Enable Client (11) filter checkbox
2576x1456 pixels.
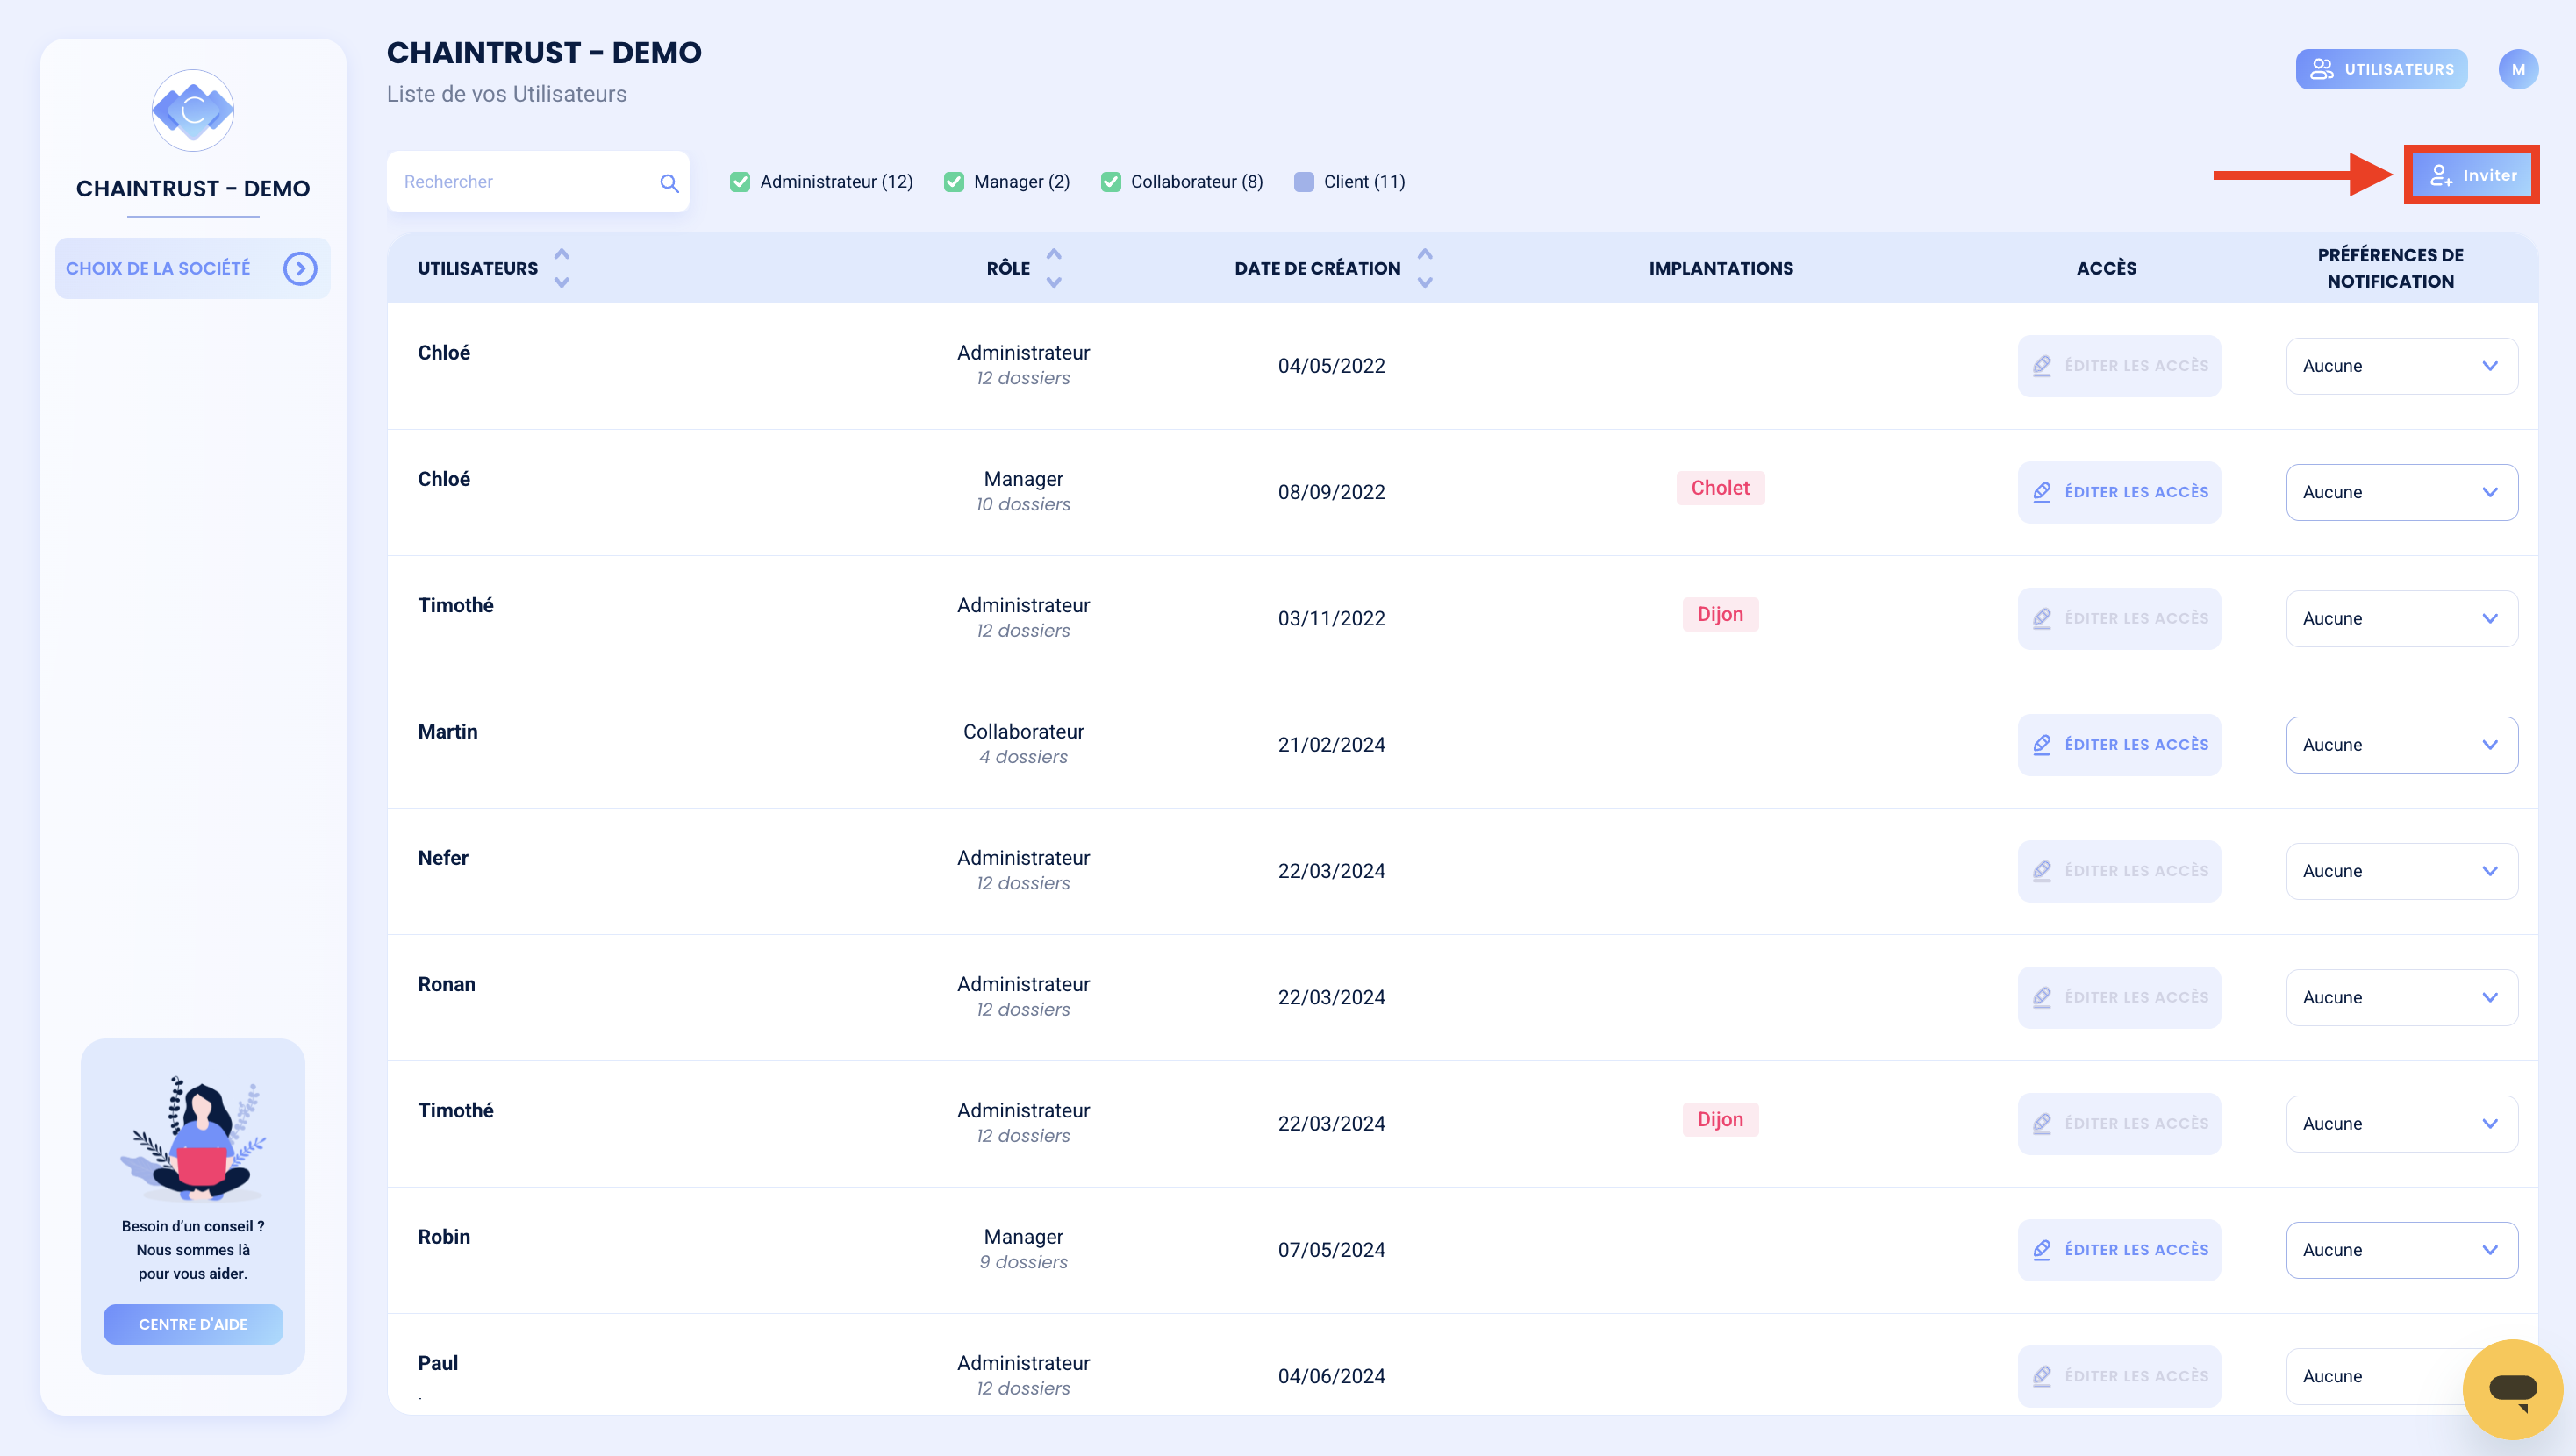(x=1304, y=182)
